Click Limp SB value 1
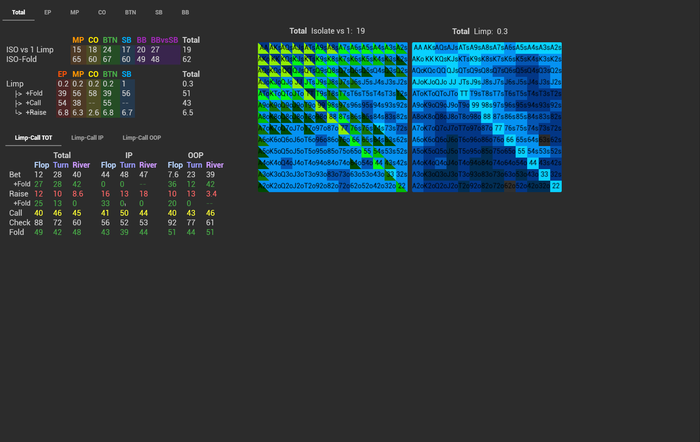Screen dimensions: 700x442 [x=124, y=84]
